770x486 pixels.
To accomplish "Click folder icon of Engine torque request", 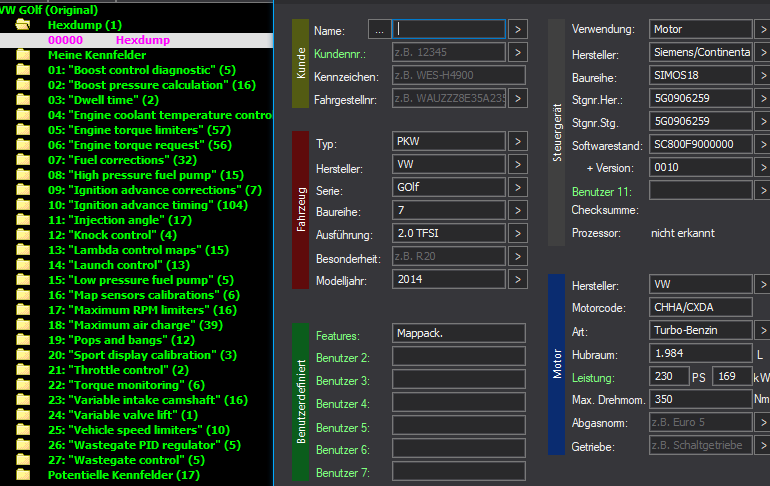I will (x=23, y=145).
